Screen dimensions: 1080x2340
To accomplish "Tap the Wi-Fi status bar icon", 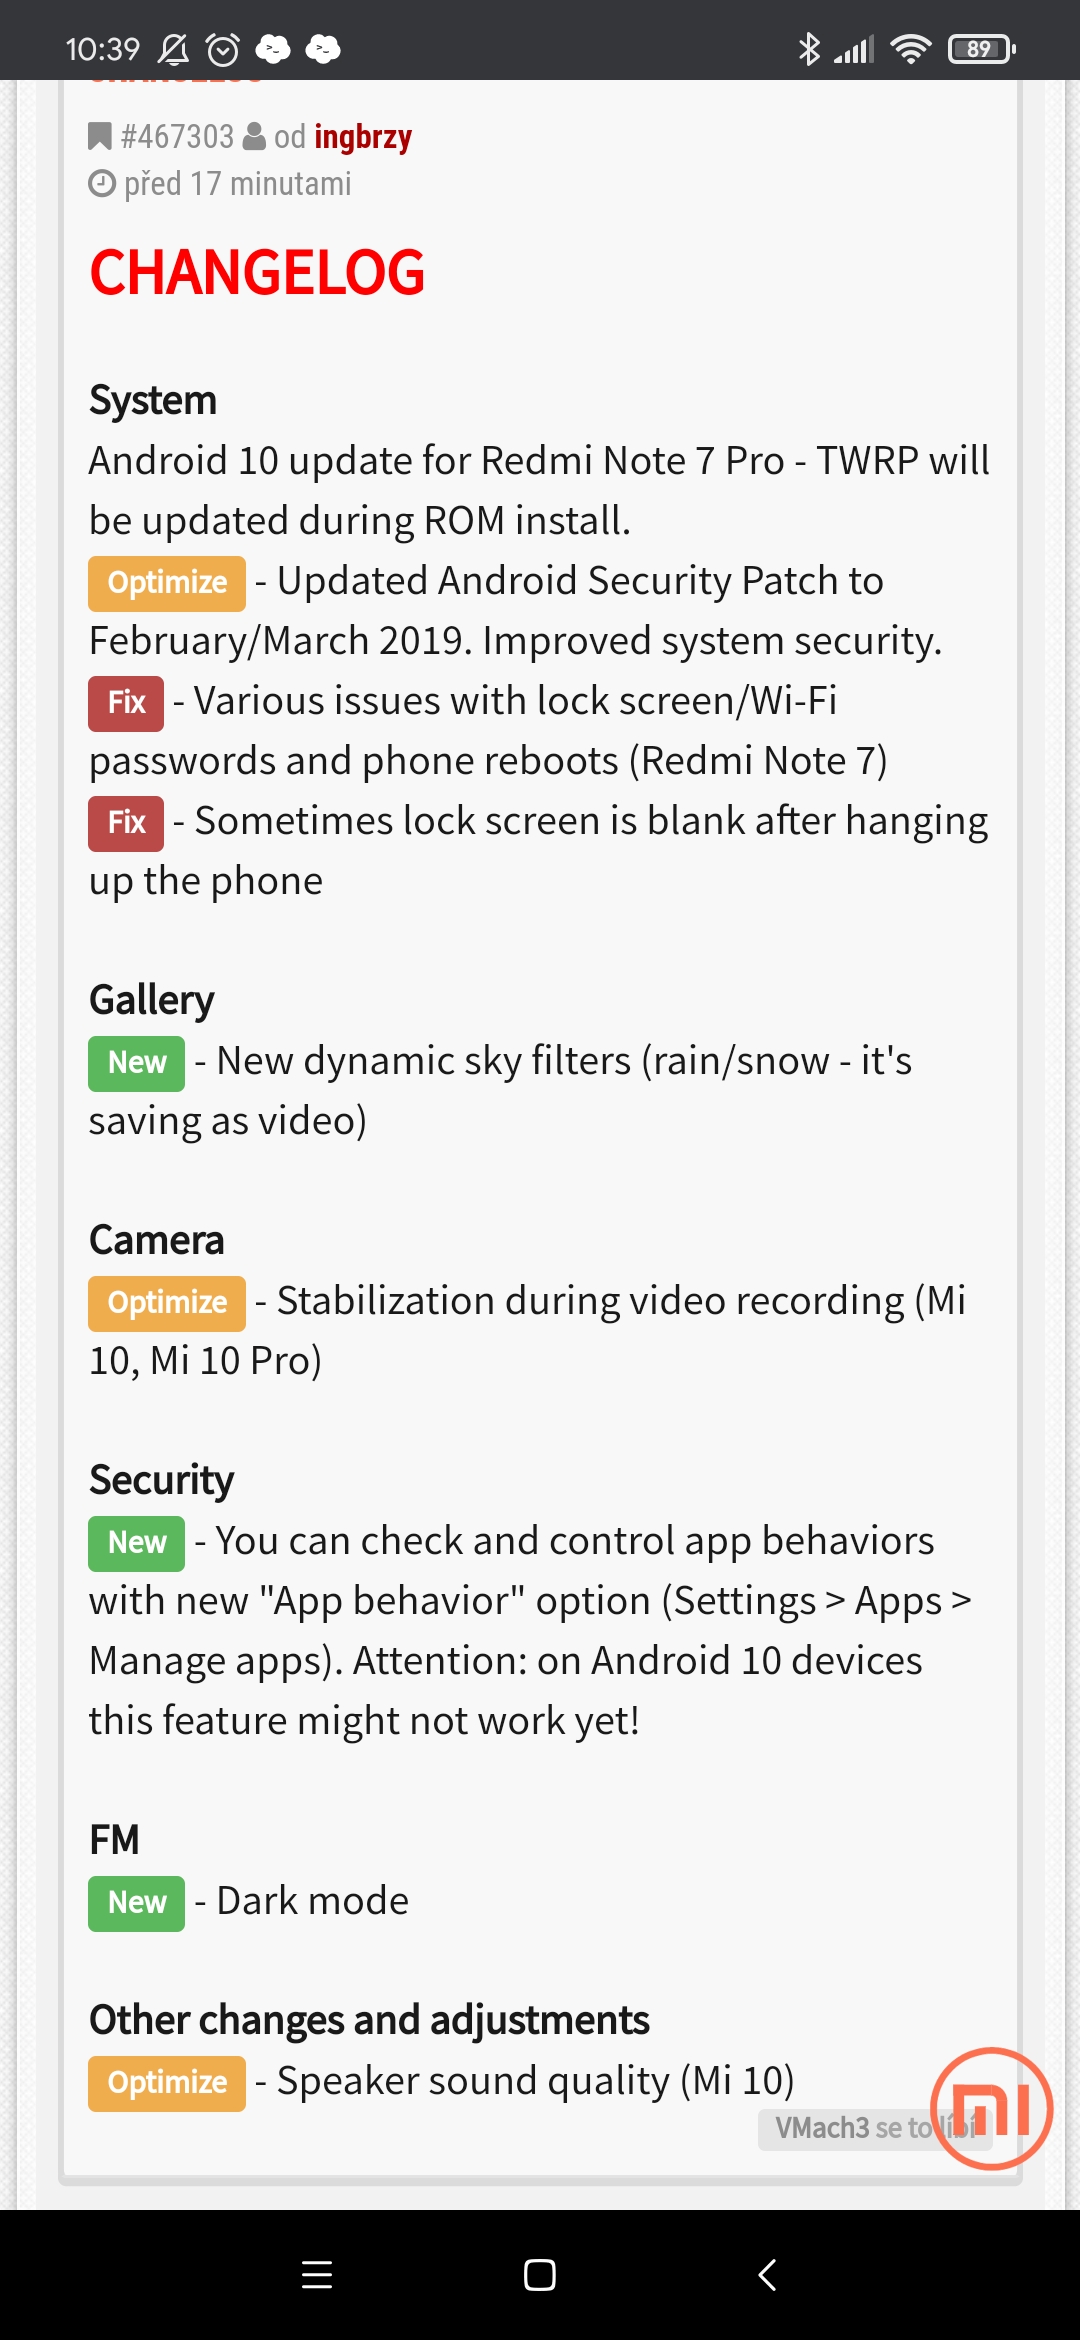I will coord(910,48).
